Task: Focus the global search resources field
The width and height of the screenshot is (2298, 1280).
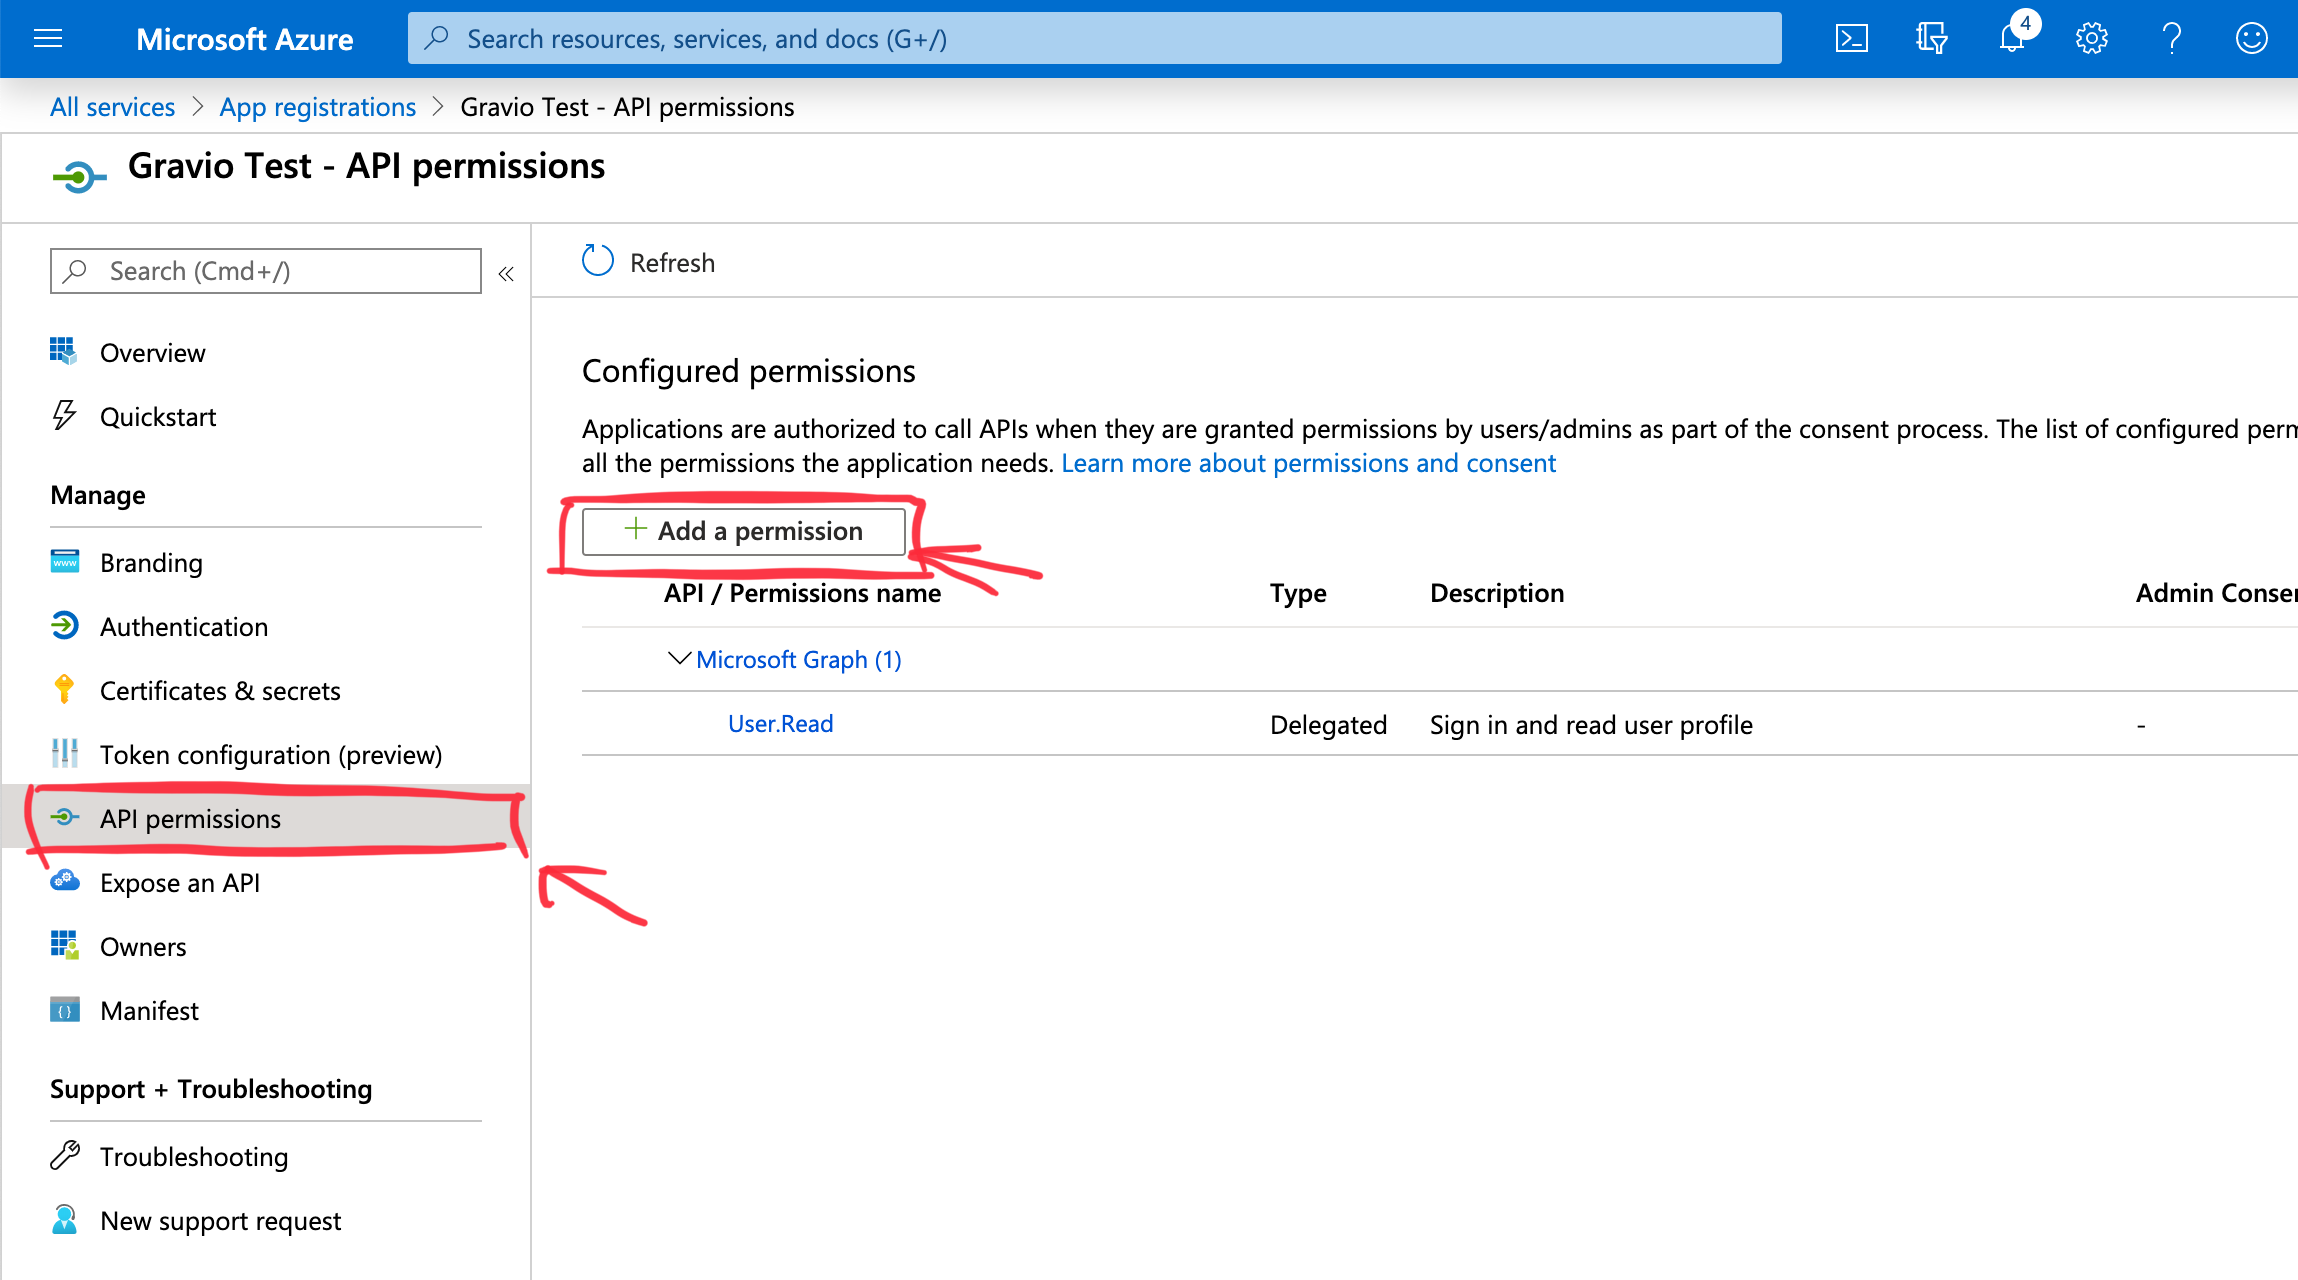Action: tap(1094, 38)
